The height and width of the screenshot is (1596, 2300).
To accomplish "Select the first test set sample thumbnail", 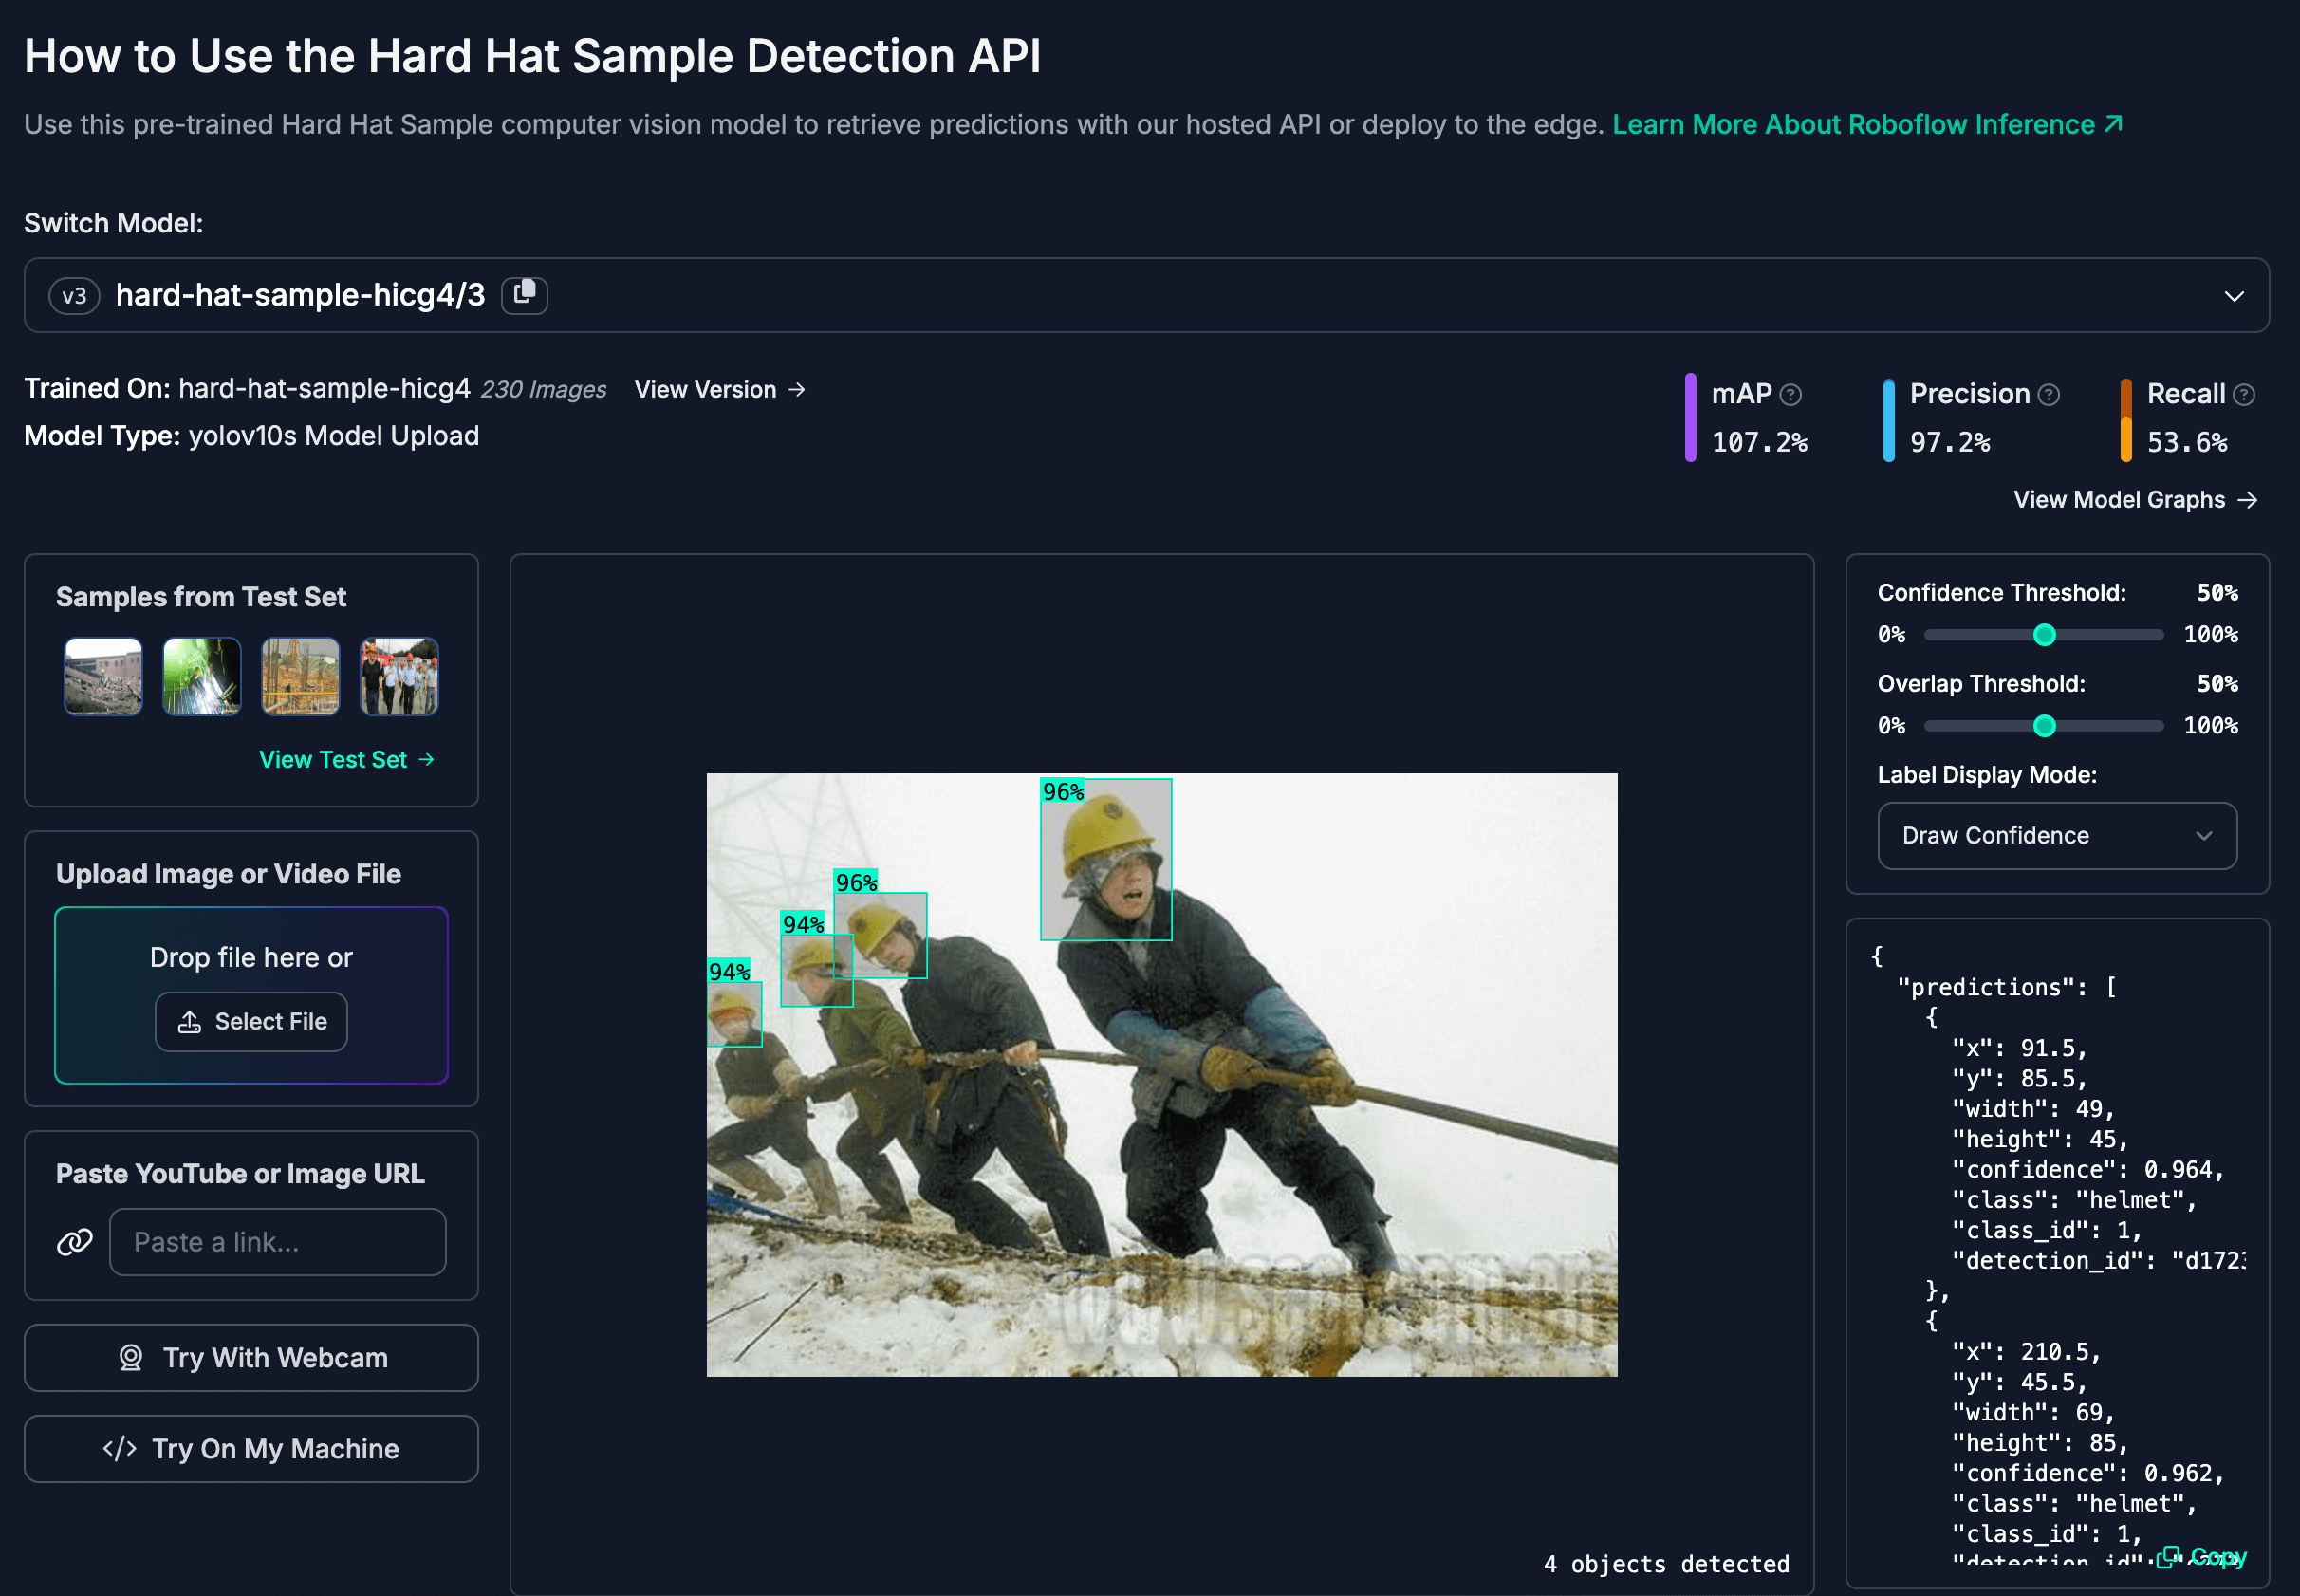I will point(103,676).
